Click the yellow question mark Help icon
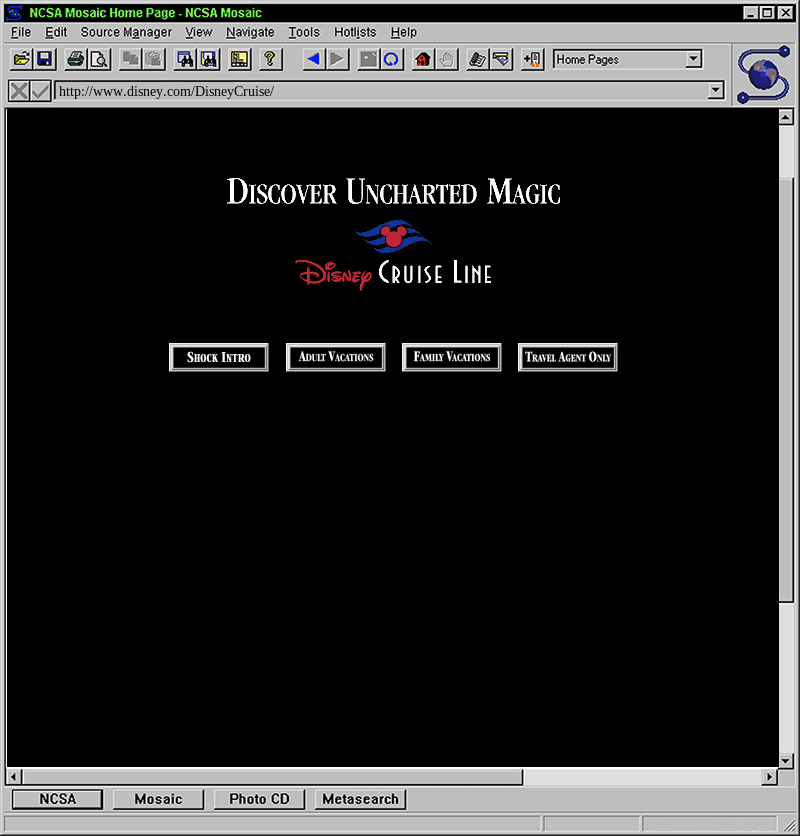This screenshot has height=836, width=800. coord(269,60)
